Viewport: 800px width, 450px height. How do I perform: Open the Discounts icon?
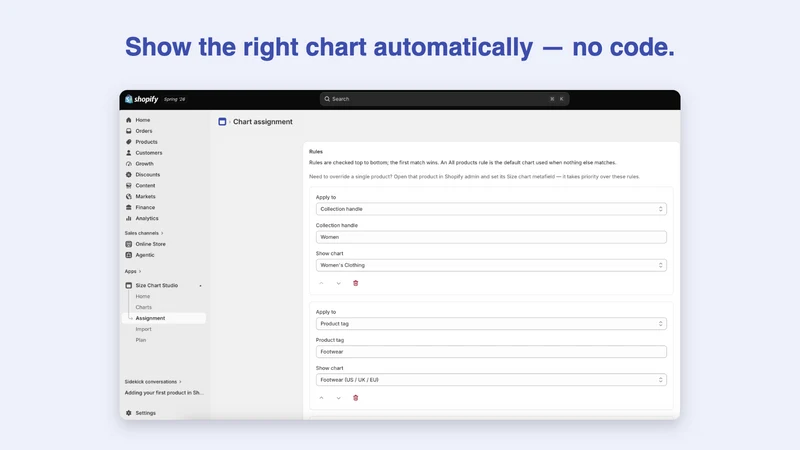129,174
